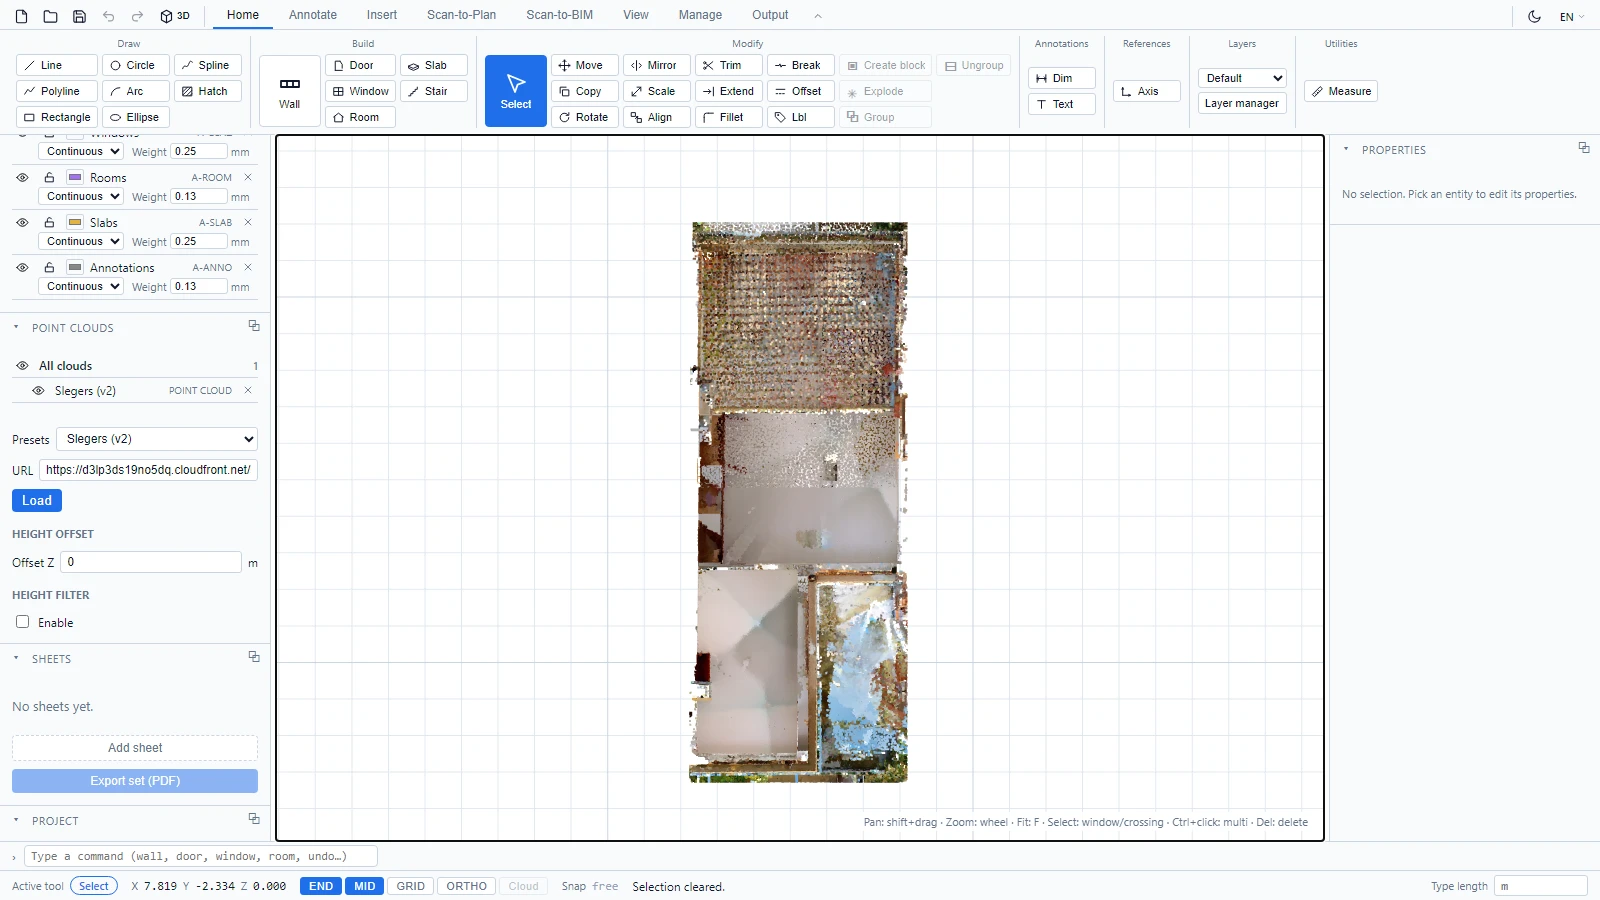Open the Default layer dropdown
Viewport: 1600px width, 900px height.
click(x=1242, y=78)
